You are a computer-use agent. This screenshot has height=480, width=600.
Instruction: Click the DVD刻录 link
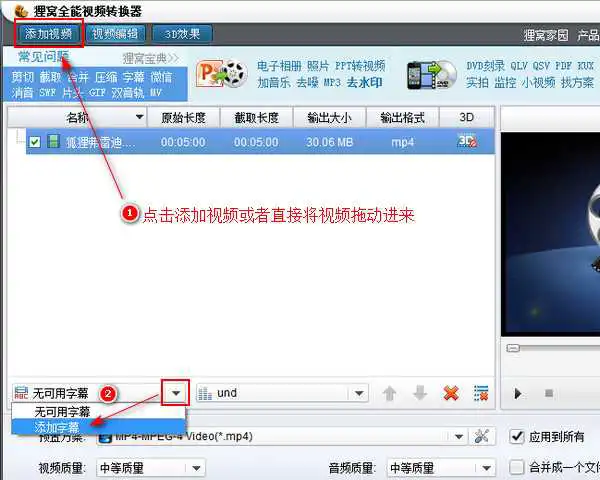point(485,66)
